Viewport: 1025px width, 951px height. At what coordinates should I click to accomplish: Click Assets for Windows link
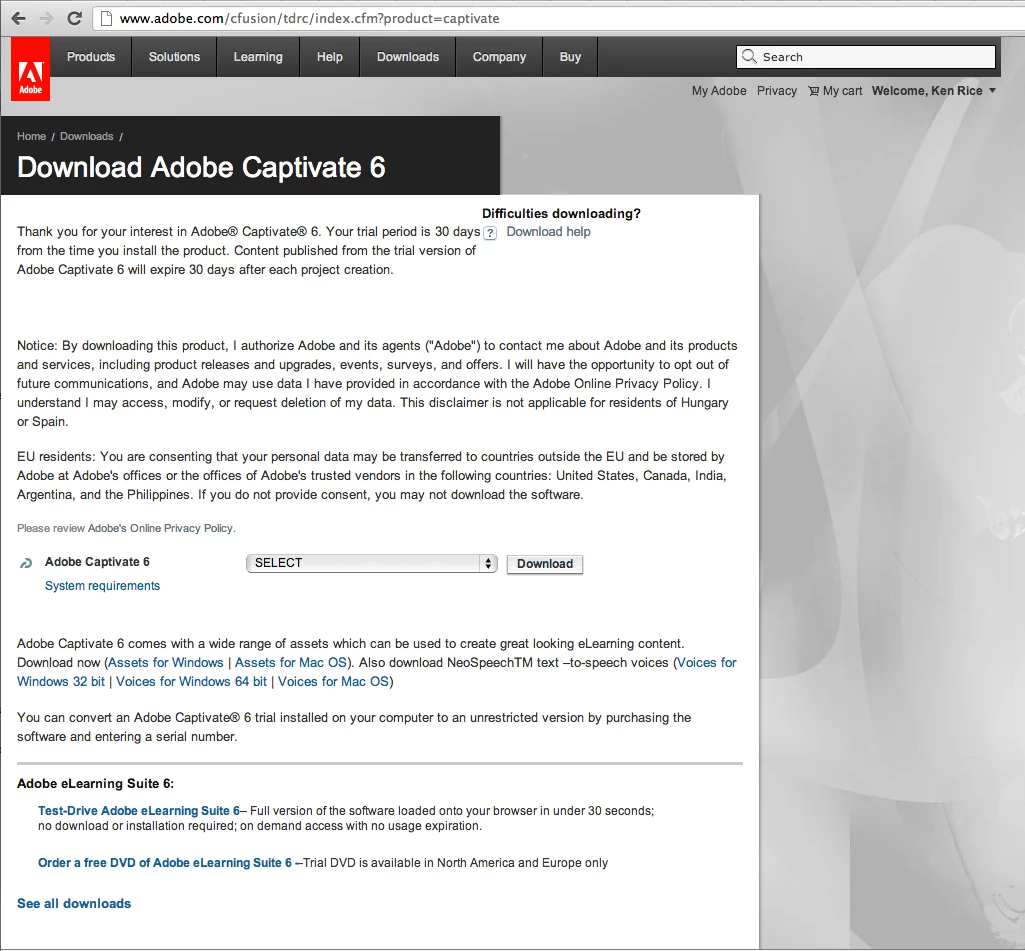coord(165,662)
